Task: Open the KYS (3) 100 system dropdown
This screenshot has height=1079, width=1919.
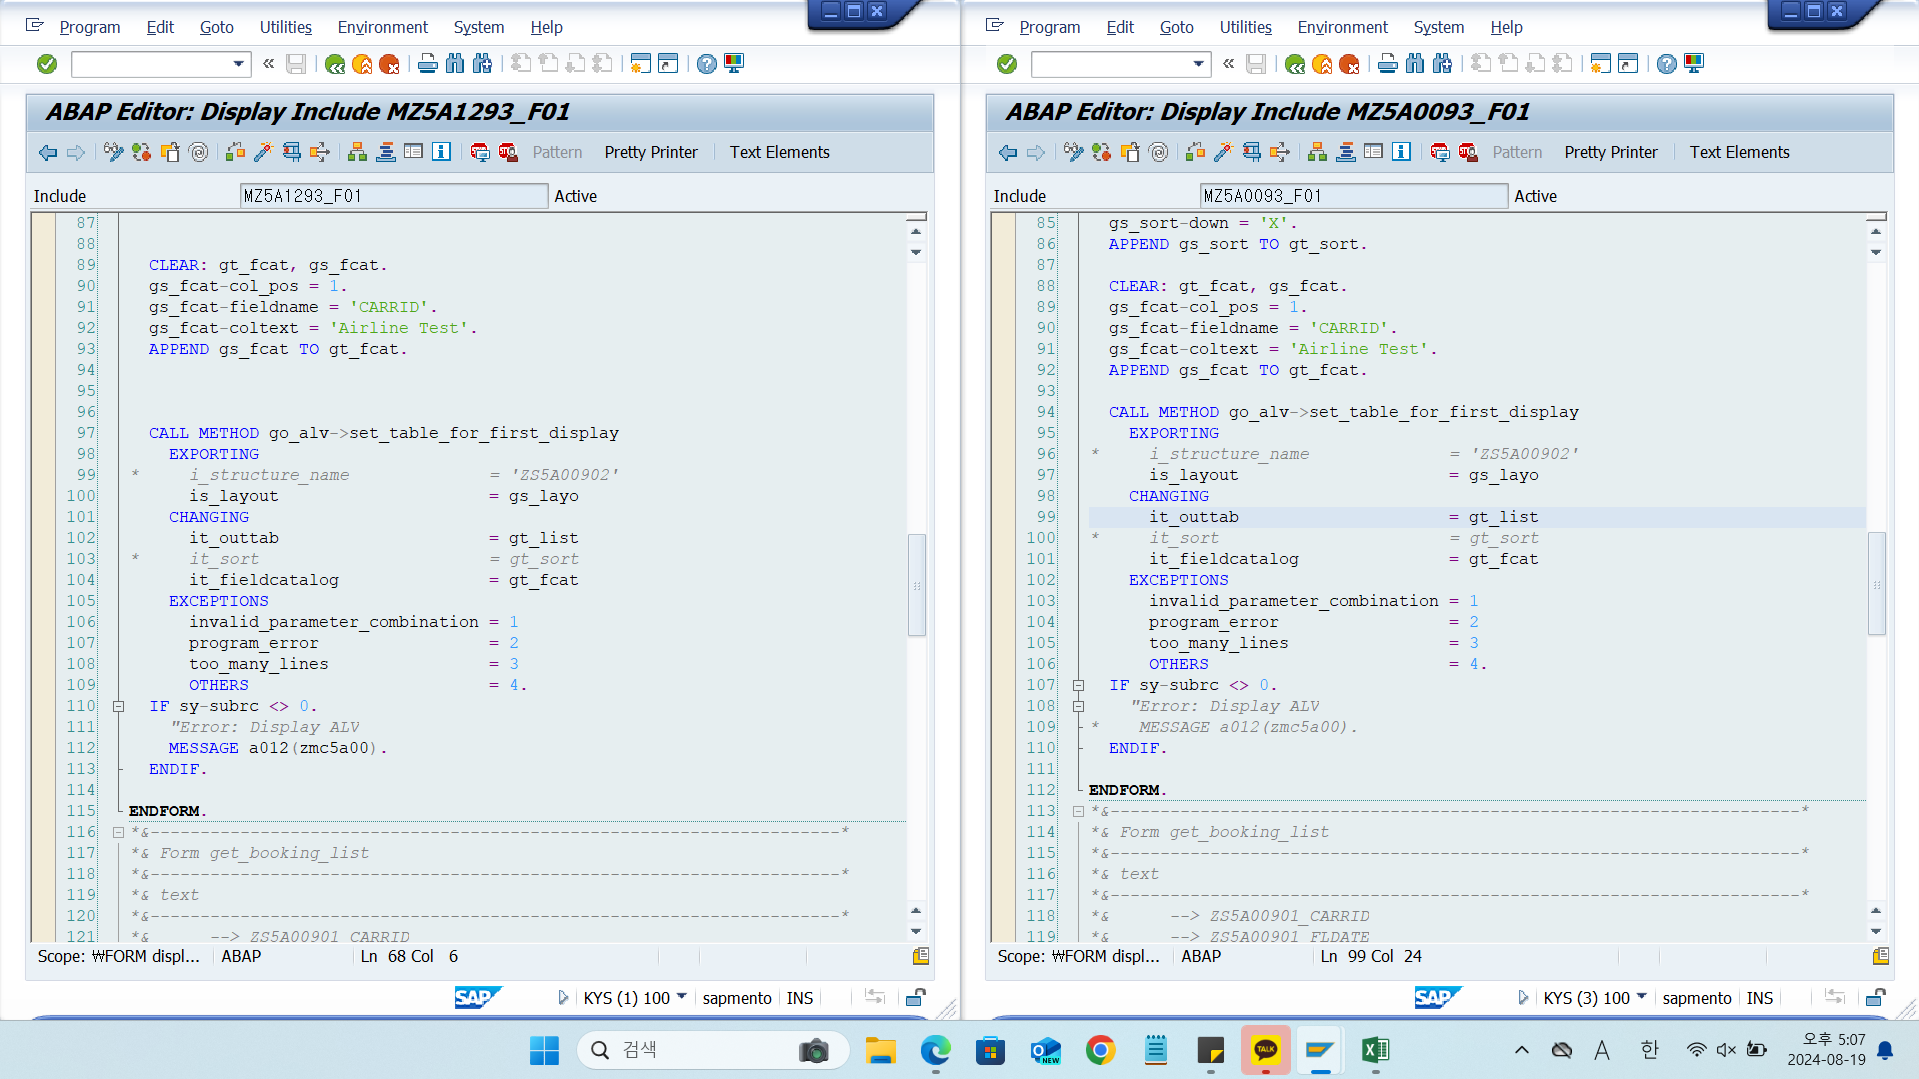Action: (x=1642, y=997)
